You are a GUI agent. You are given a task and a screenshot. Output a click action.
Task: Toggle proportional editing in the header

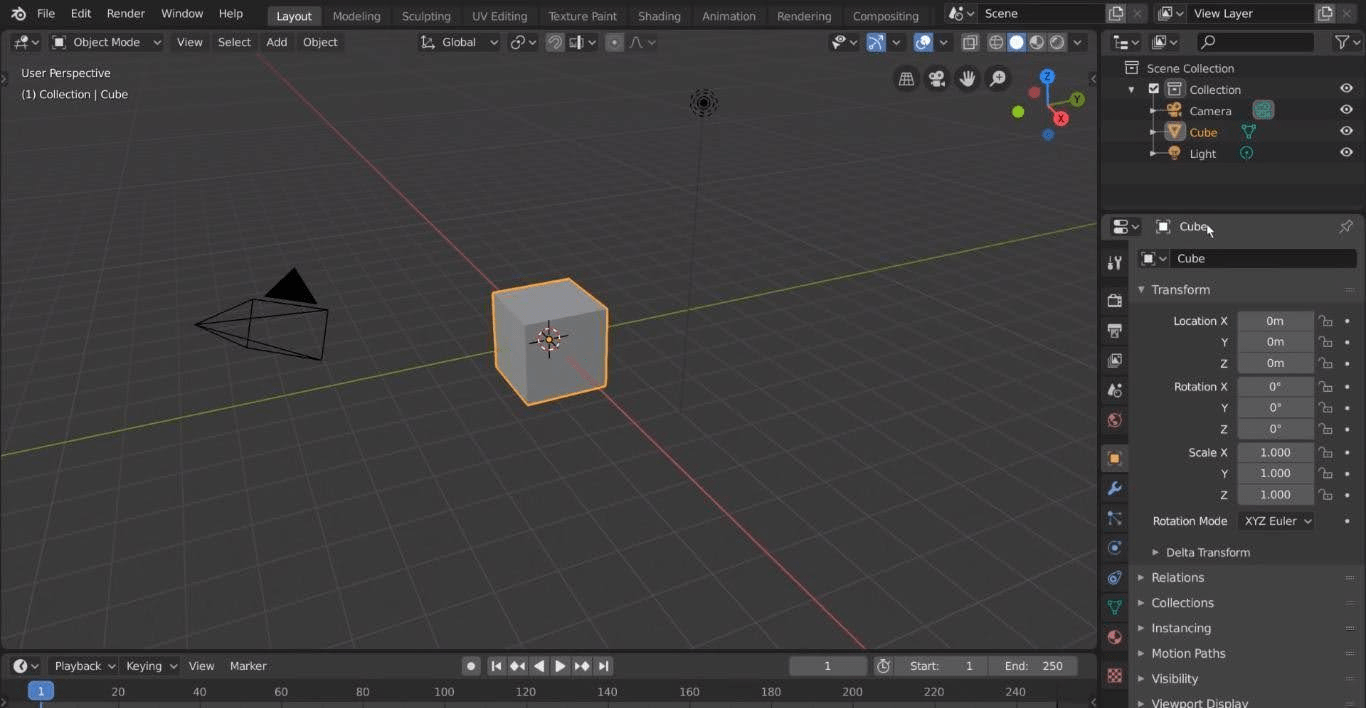pyautogui.click(x=614, y=42)
